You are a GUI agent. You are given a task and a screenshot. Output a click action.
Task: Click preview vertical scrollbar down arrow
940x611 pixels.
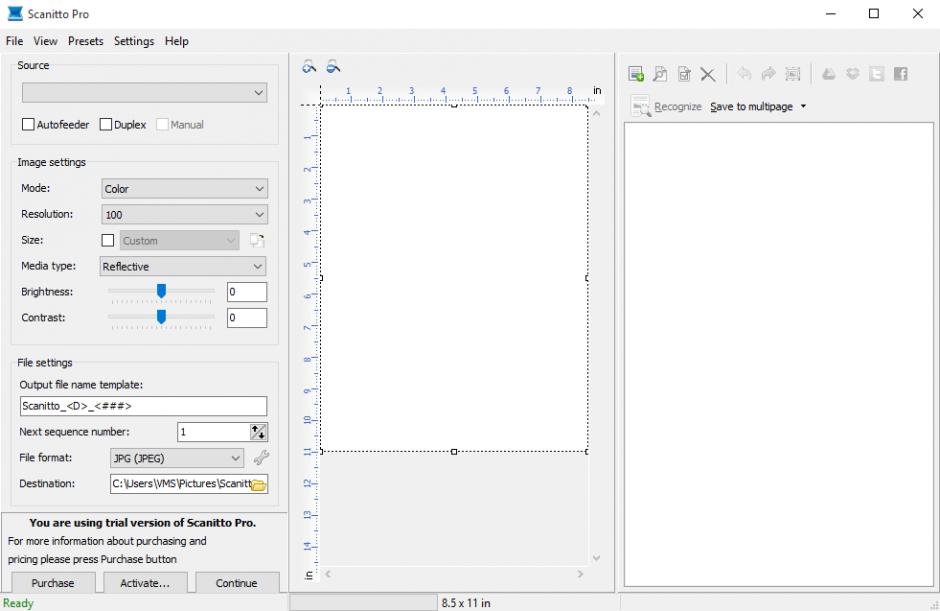(596, 558)
